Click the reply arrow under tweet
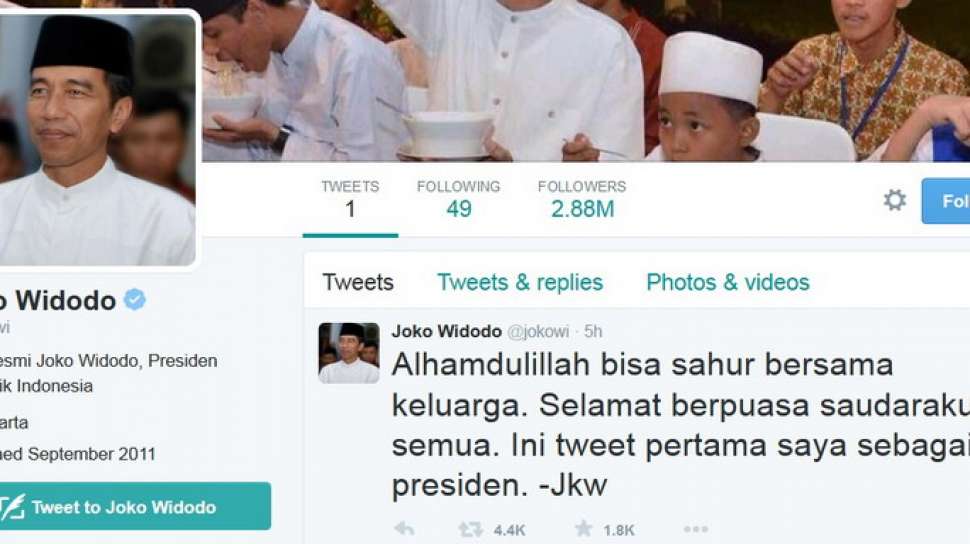Screen dimensions: 970x544 (x=405, y=529)
